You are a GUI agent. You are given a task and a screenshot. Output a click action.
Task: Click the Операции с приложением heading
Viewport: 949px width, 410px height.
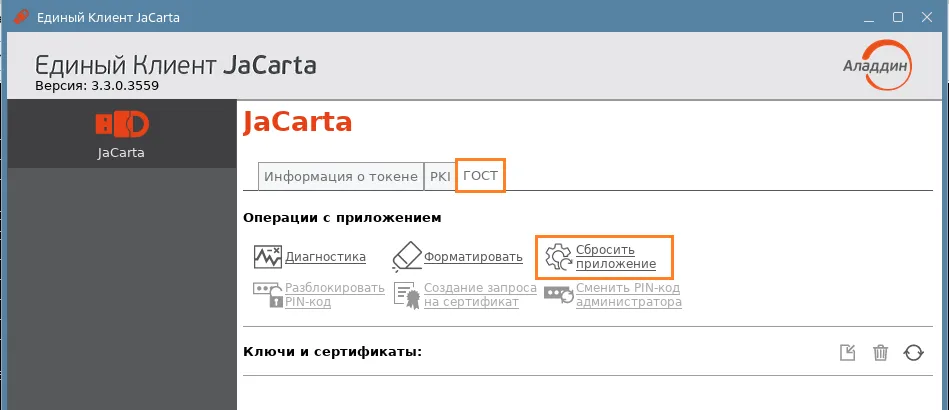[x=342, y=217]
